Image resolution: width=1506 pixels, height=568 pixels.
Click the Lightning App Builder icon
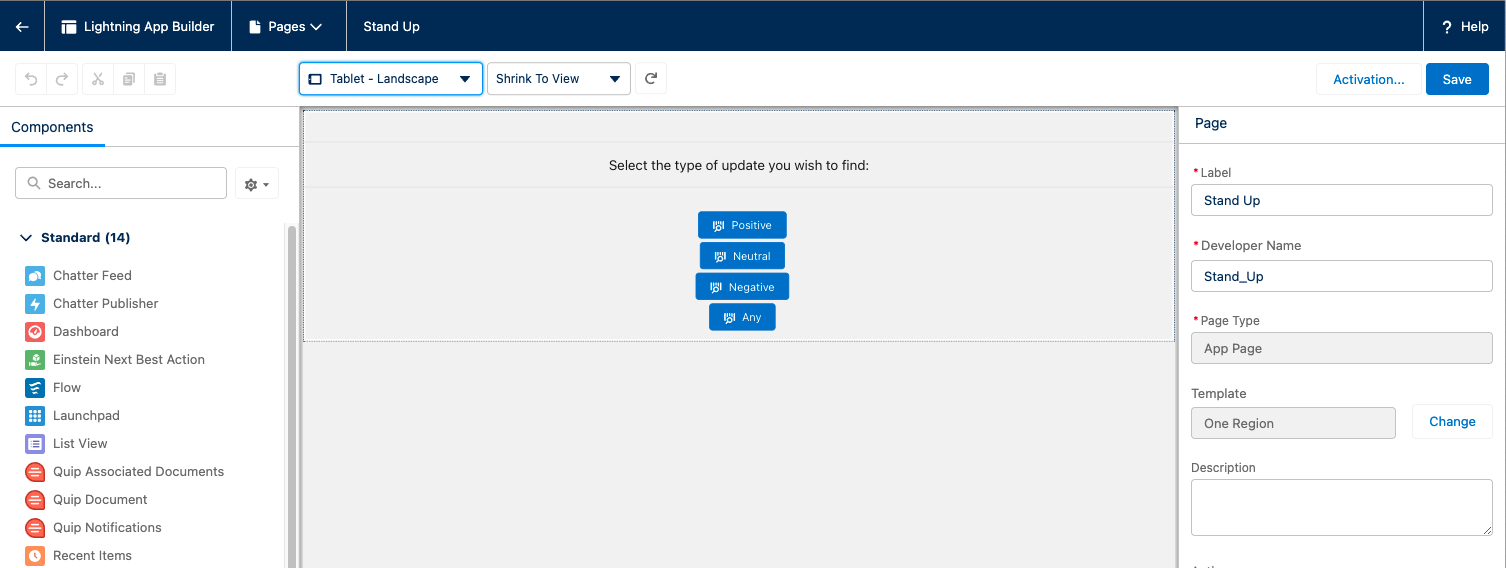(69, 27)
